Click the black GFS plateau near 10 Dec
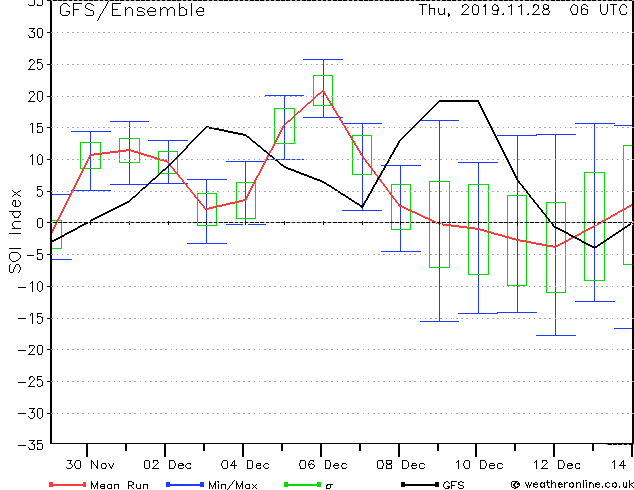 click(459, 101)
